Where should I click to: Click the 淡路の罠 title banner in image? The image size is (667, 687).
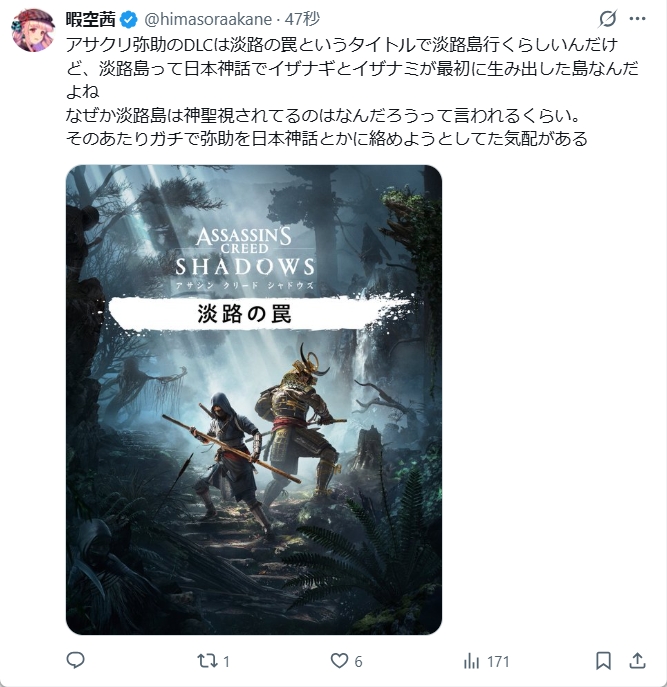(x=244, y=314)
